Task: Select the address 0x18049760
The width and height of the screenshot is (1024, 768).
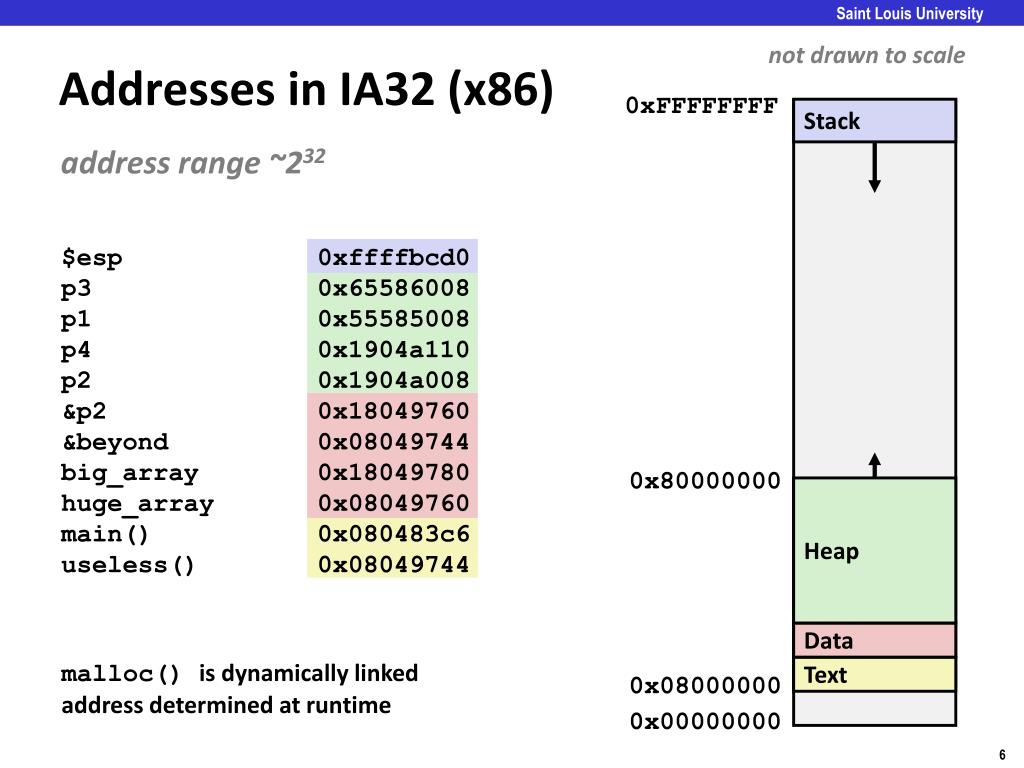Action: (x=393, y=411)
